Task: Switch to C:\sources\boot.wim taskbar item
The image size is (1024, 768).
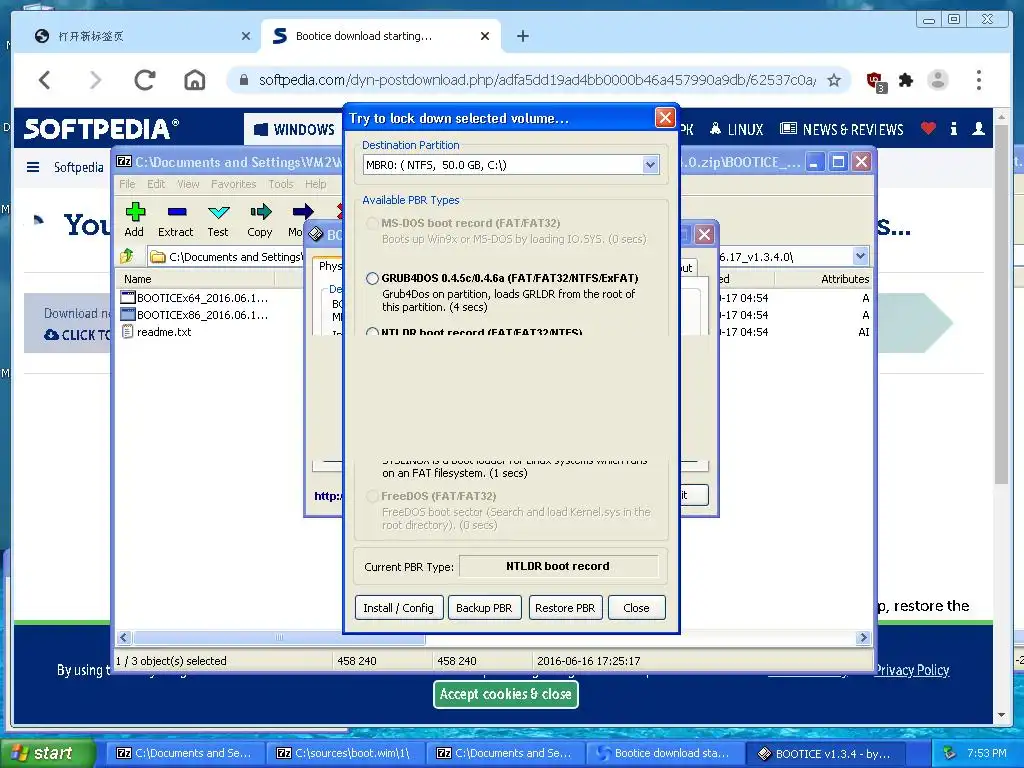Action: pyautogui.click(x=344, y=753)
